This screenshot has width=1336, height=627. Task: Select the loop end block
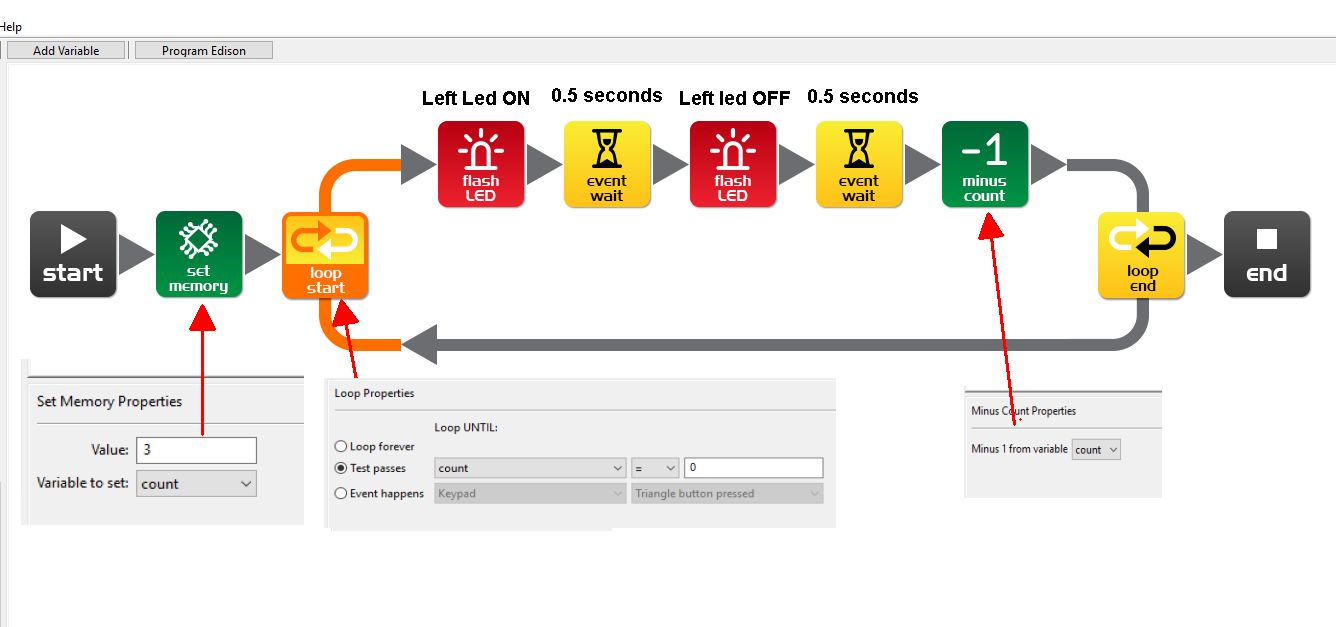click(1142, 255)
